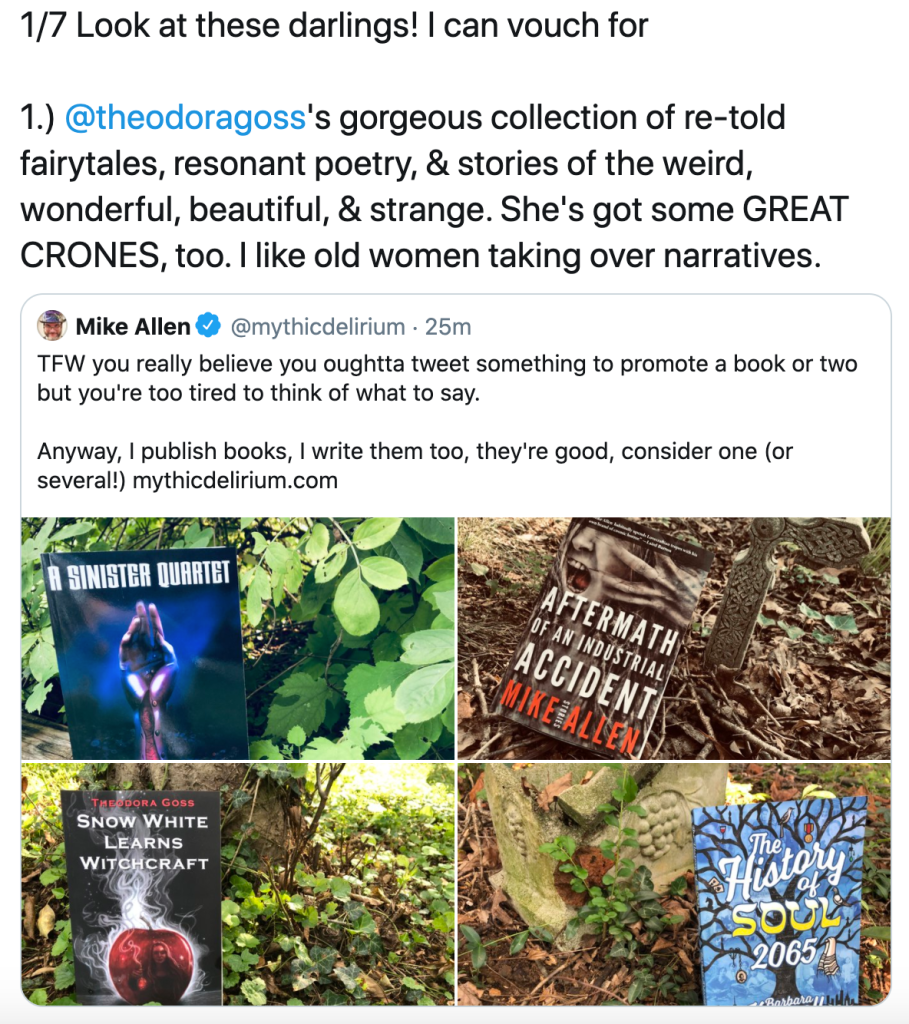The width and height of the screenshot is (909, 1024).
Task: Click the quoted tweet text body
Action: pos(447,422)
